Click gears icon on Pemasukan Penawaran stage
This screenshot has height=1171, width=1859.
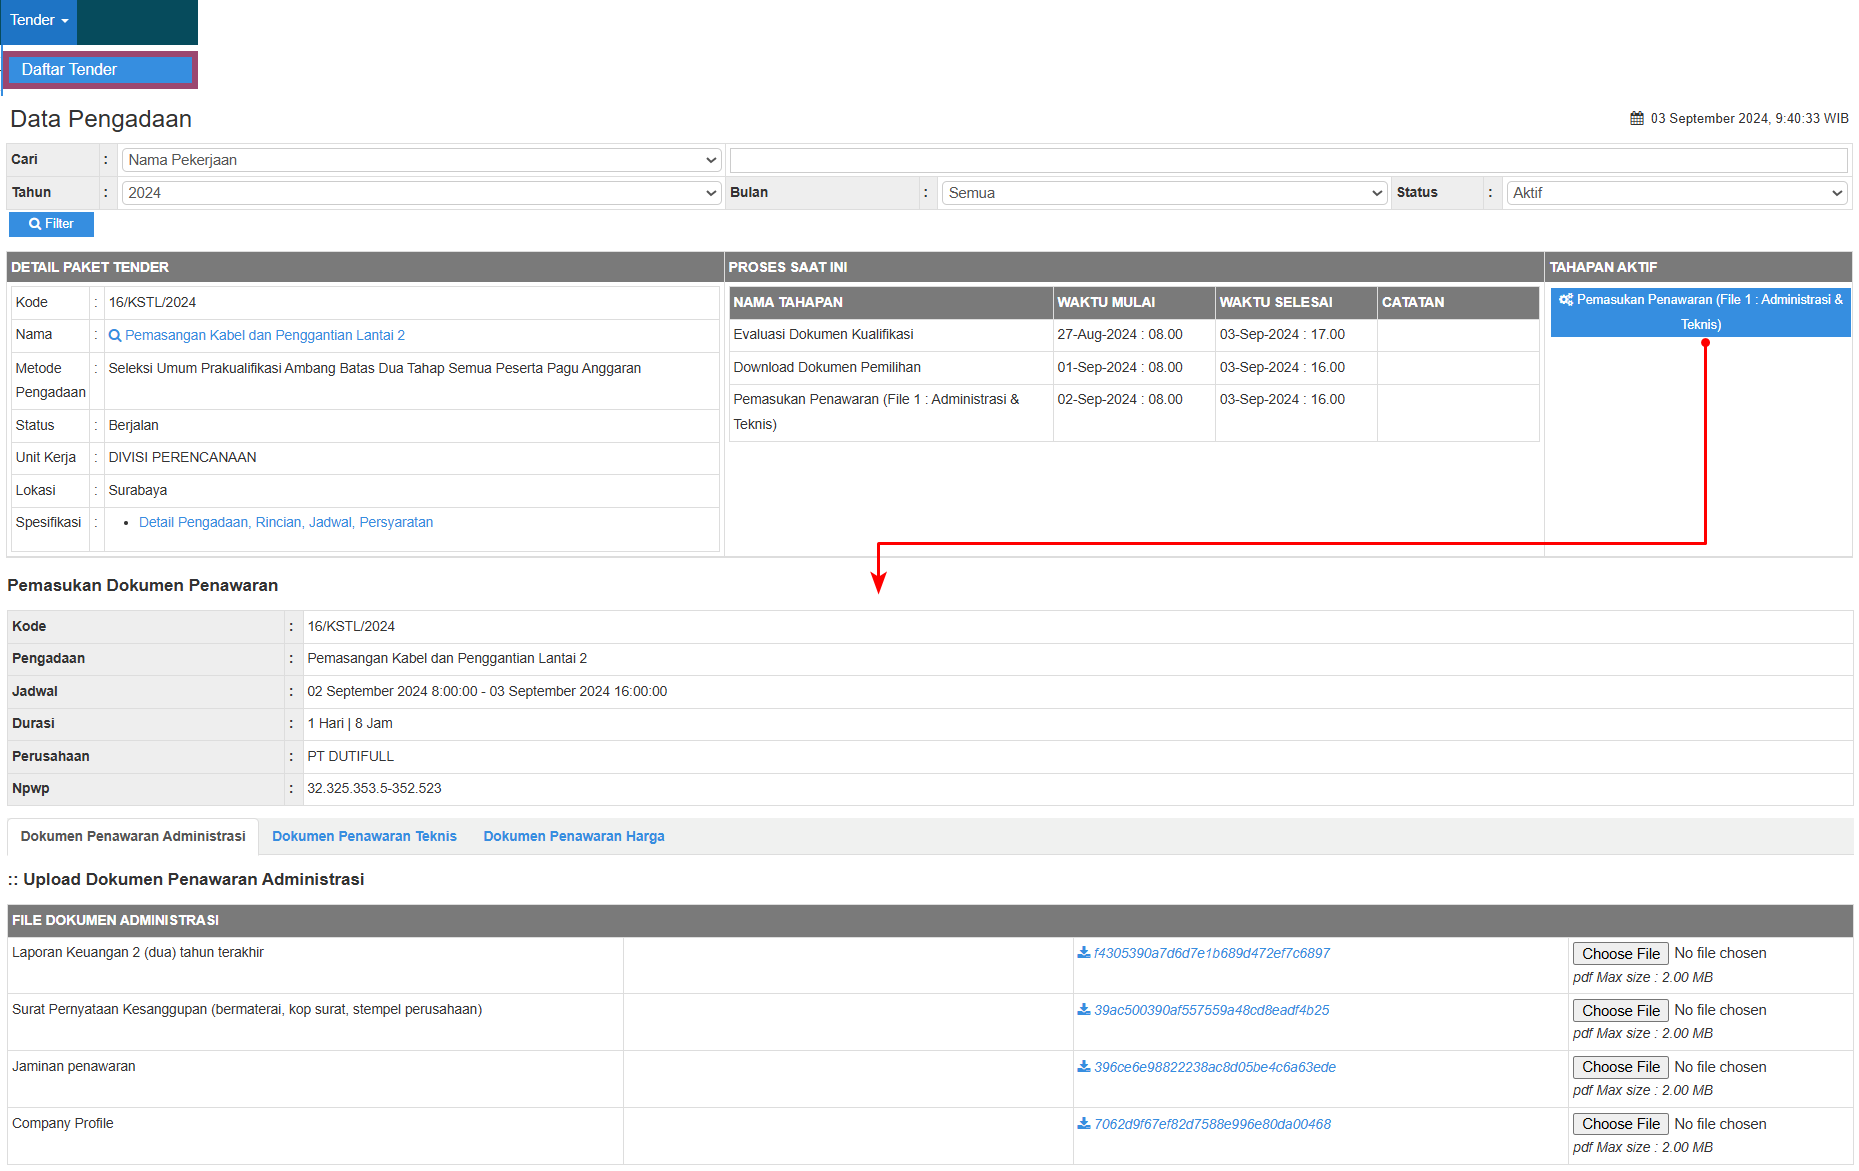click(x=1565, y=300)
